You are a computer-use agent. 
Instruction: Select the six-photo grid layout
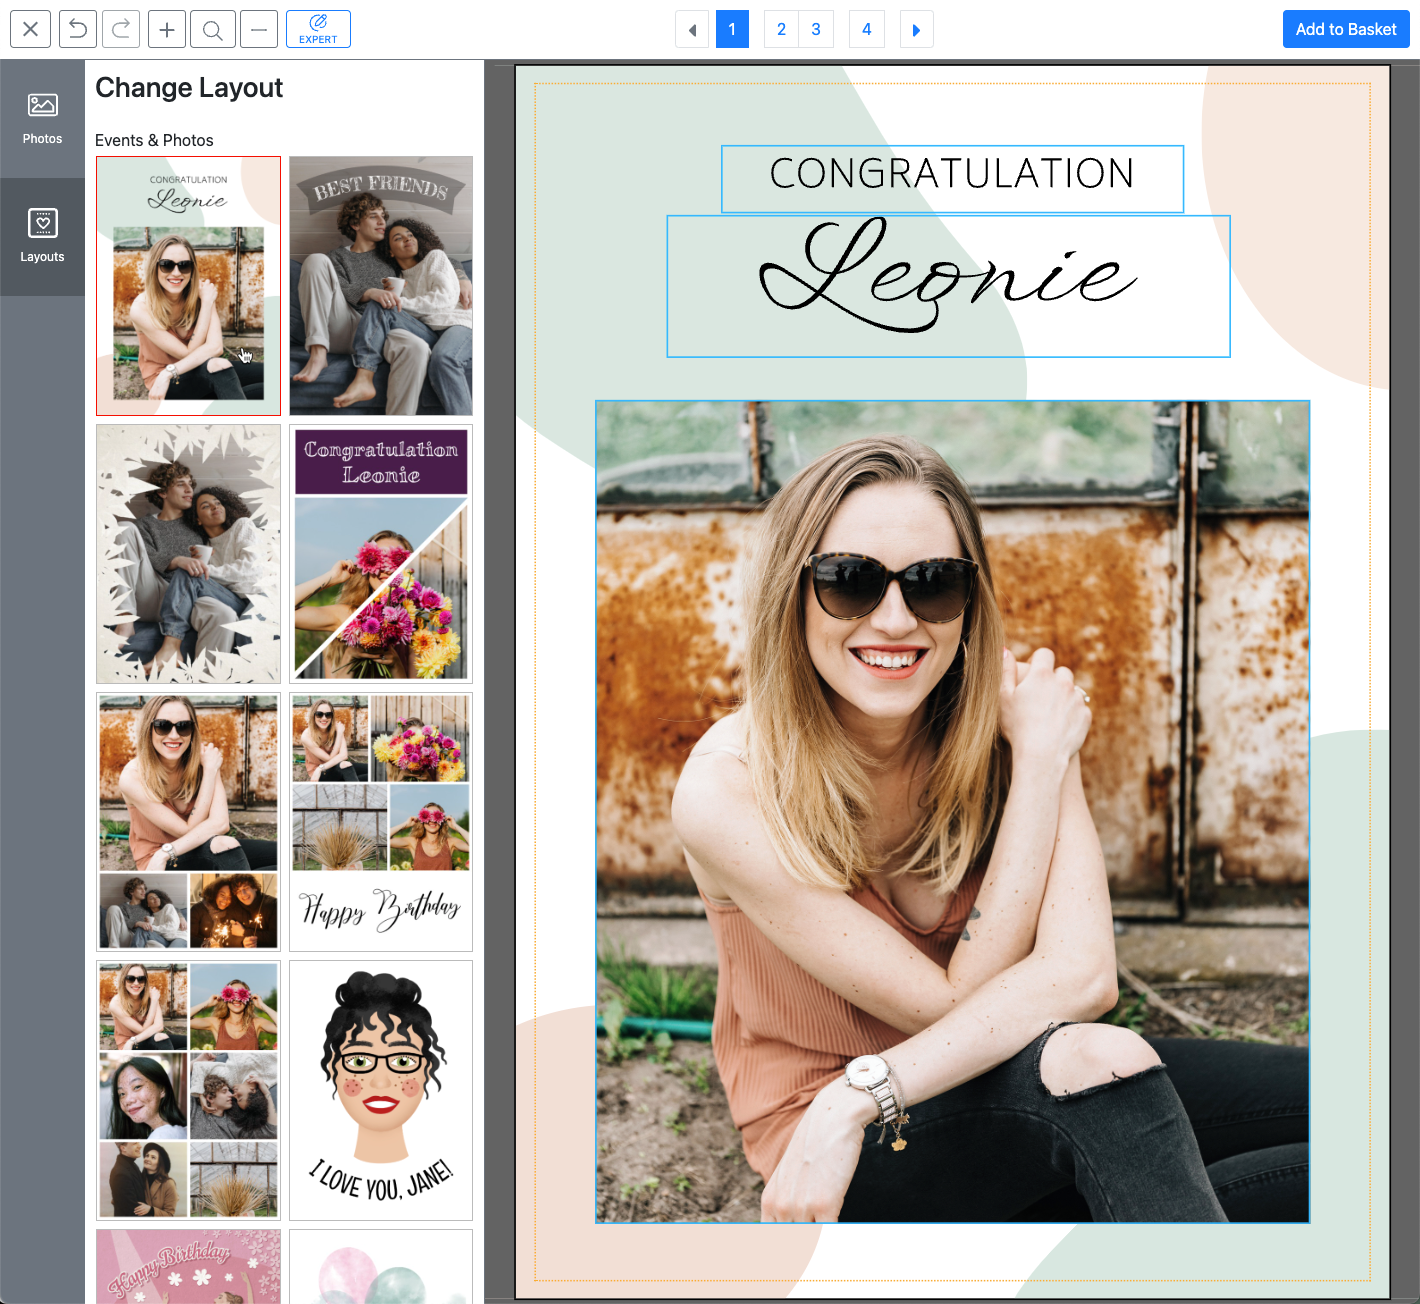[188, 1090]
